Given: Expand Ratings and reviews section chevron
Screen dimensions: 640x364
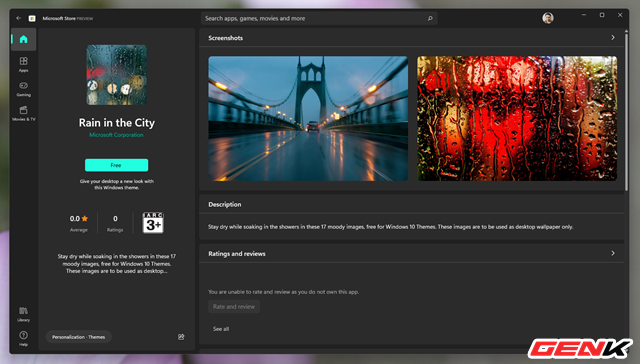Looking at the screenshot, I should point(613,253).
